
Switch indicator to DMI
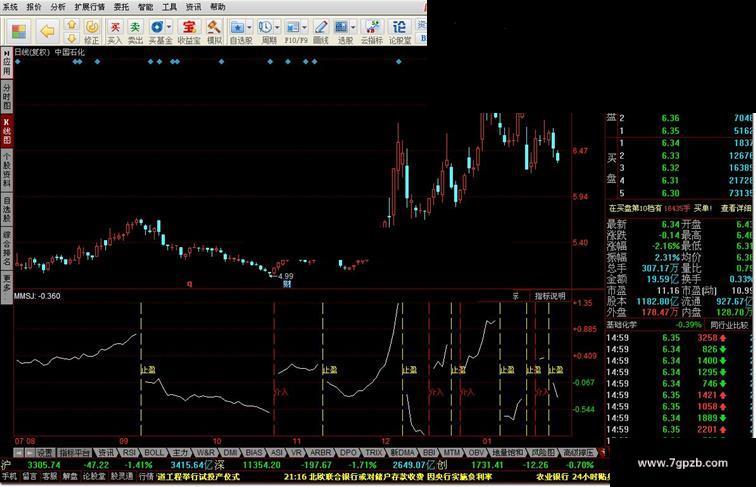(230, 452)
